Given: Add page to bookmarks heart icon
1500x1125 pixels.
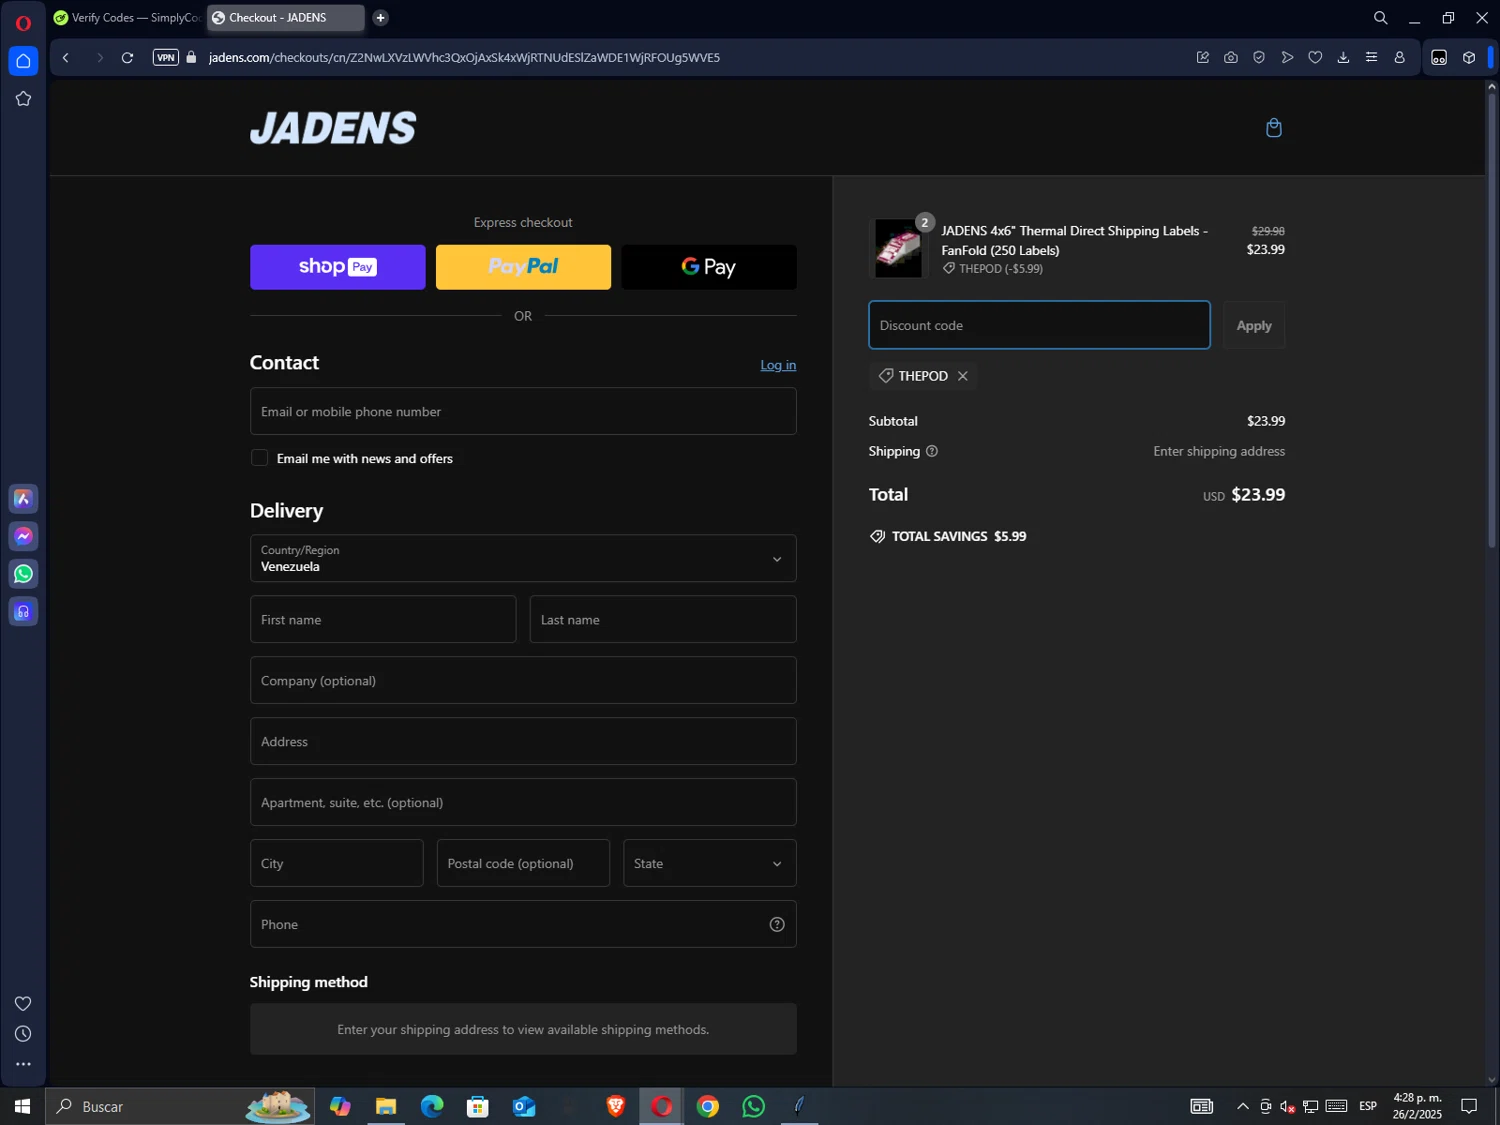Looking at the screenshot, I should tap(1315, 58).
